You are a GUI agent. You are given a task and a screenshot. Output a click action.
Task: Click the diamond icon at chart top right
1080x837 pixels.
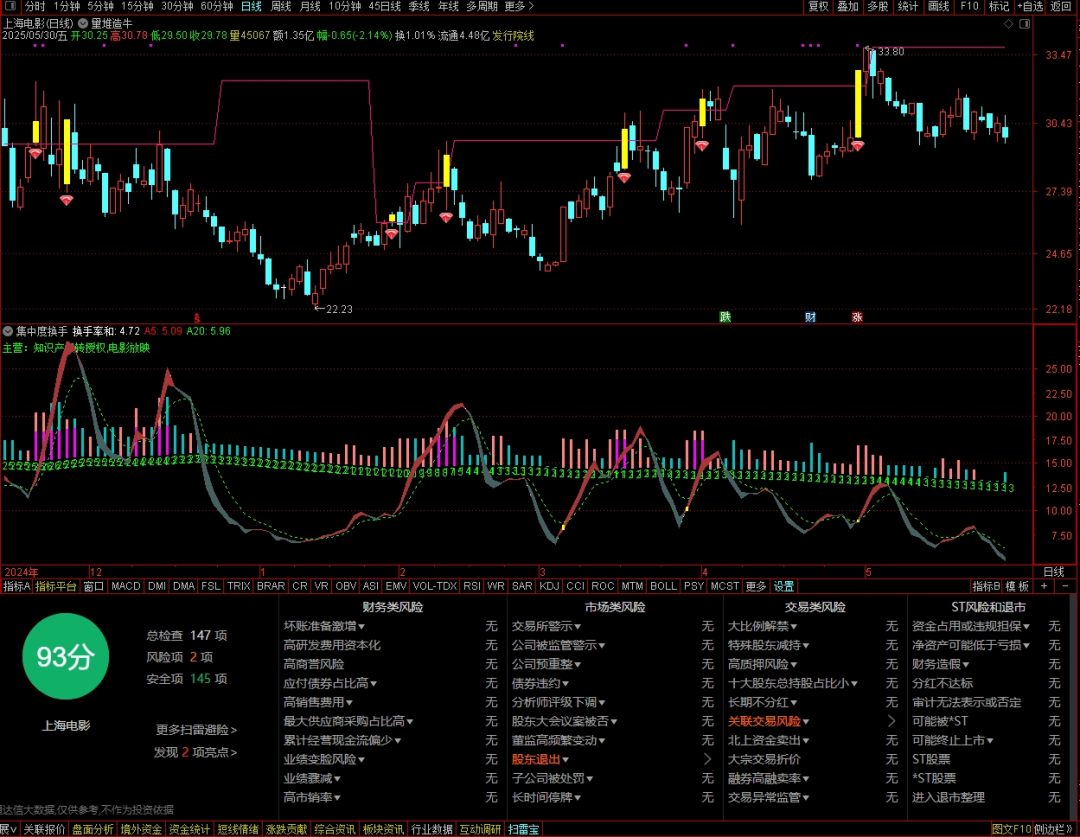click(x=1008, y=24)
